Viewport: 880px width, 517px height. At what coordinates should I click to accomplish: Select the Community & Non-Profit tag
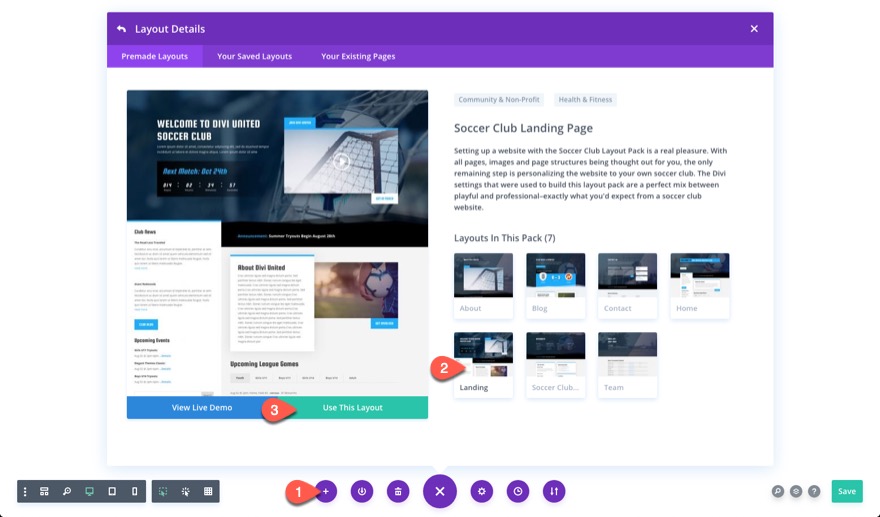point(498,99)
